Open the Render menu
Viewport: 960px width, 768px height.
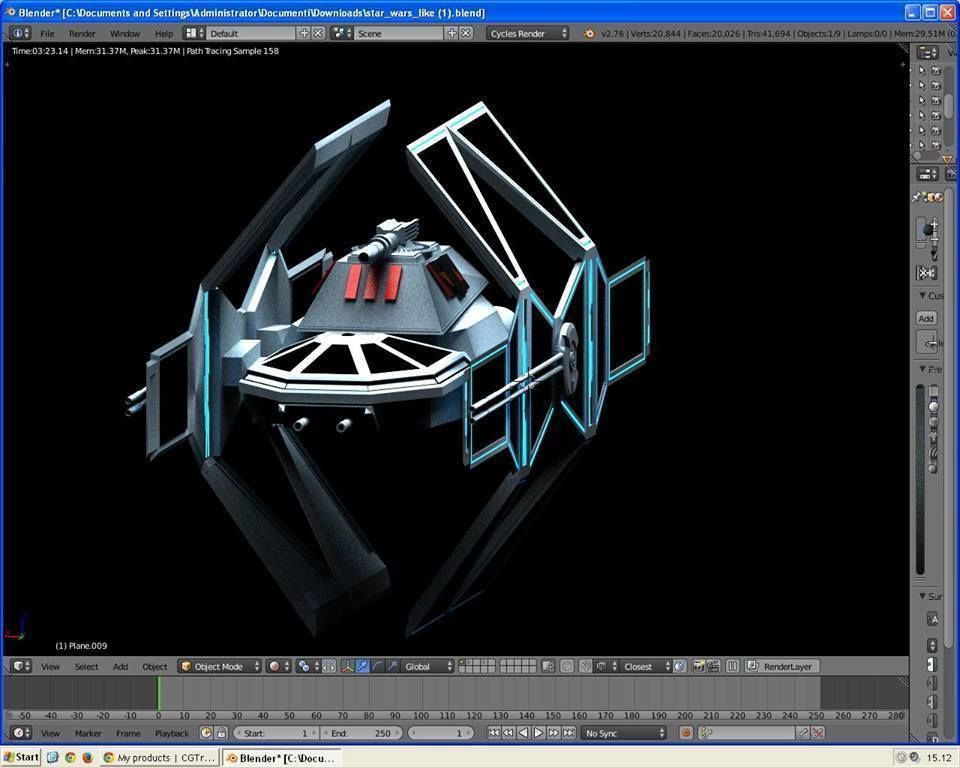(82, 34)
